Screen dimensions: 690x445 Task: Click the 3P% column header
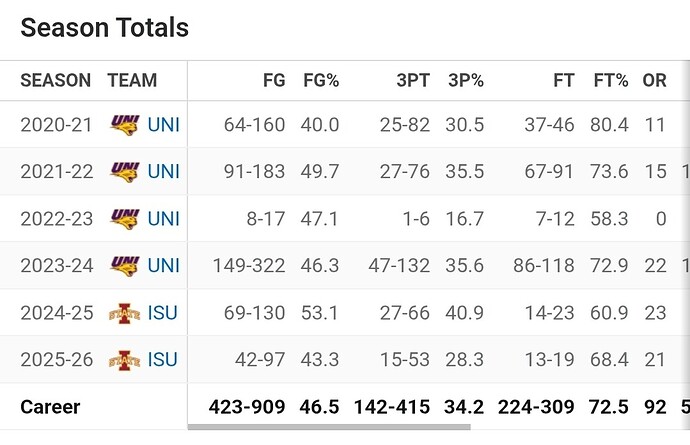(465, 81)
